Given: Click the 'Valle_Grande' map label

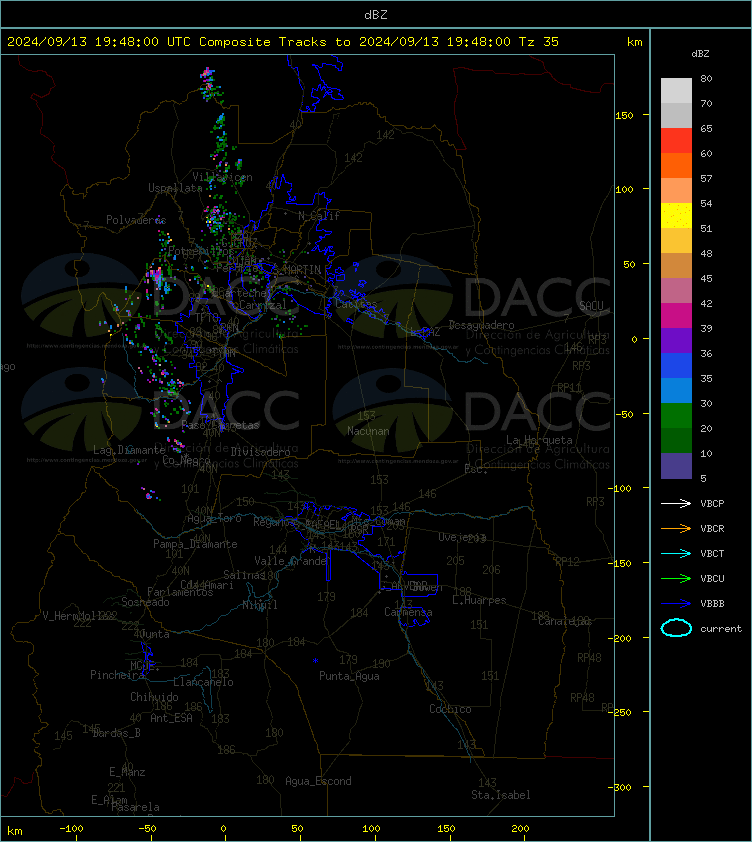Looking at the screenshot, I should 291,561.
